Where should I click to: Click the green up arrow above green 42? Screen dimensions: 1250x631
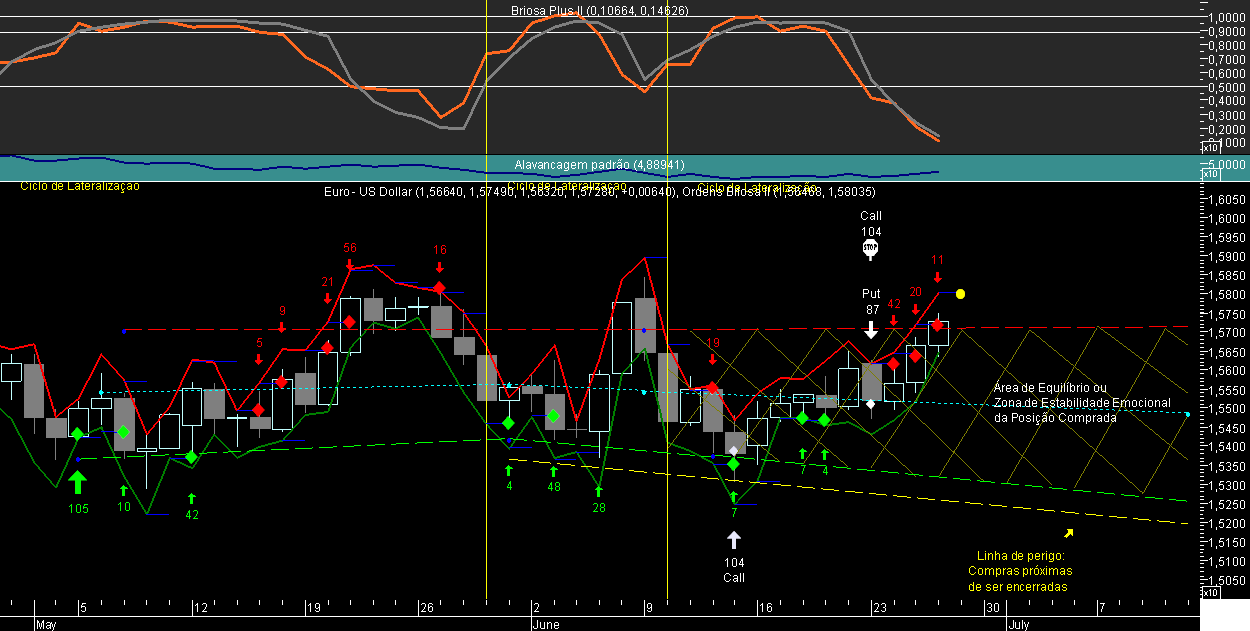click(x=192, y=497)
